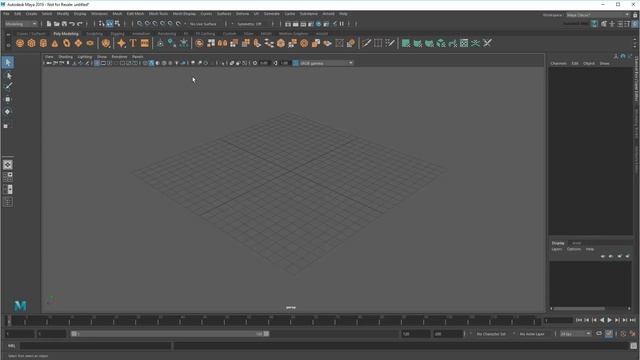
Task: Select the Multi-Cut tool shelf icon
Action: pyautogui.click(x=367, y=43)
